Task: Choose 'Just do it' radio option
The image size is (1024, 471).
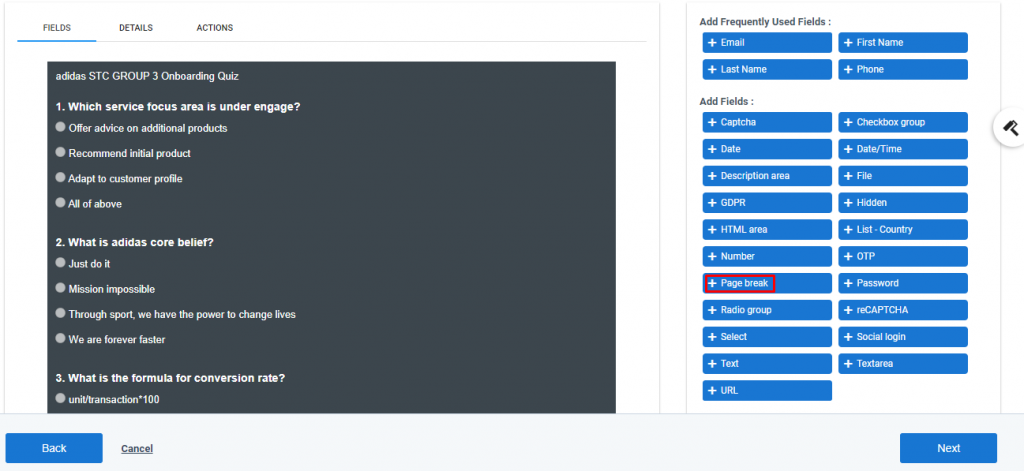Action: point(61,263)
